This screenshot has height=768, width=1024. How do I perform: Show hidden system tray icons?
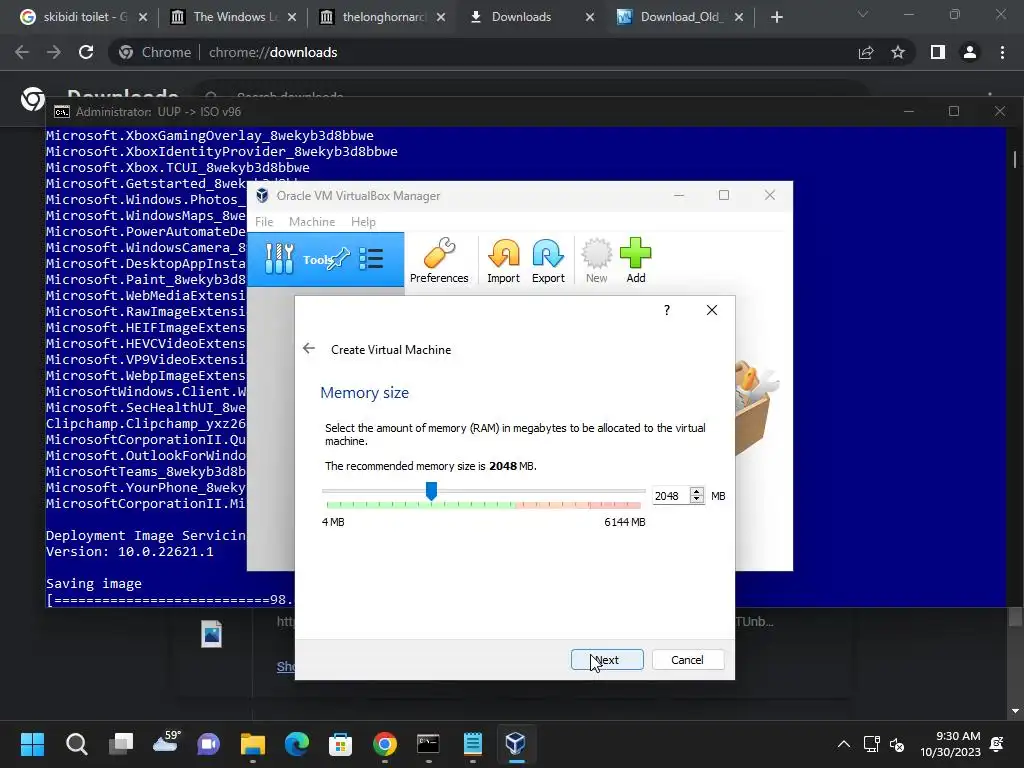tap(844, 744)
